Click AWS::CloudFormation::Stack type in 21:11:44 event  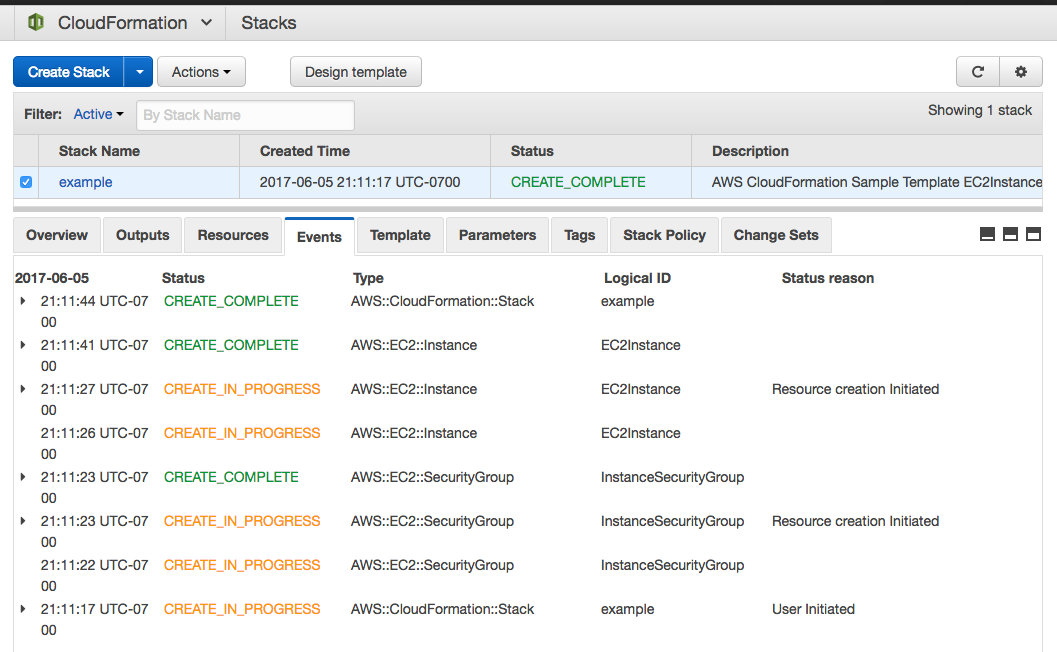pyautogui.click(x=442, y=301)
